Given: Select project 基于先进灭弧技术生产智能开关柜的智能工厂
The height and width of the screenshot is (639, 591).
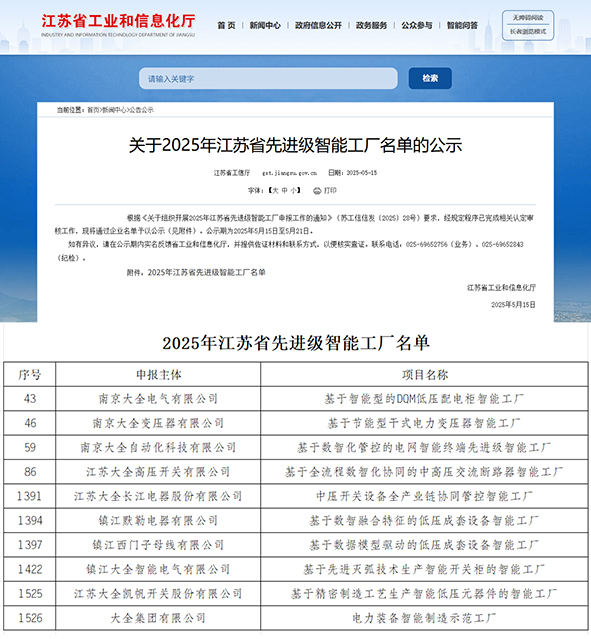Looking at the screenshot, I should pos(424,569).
